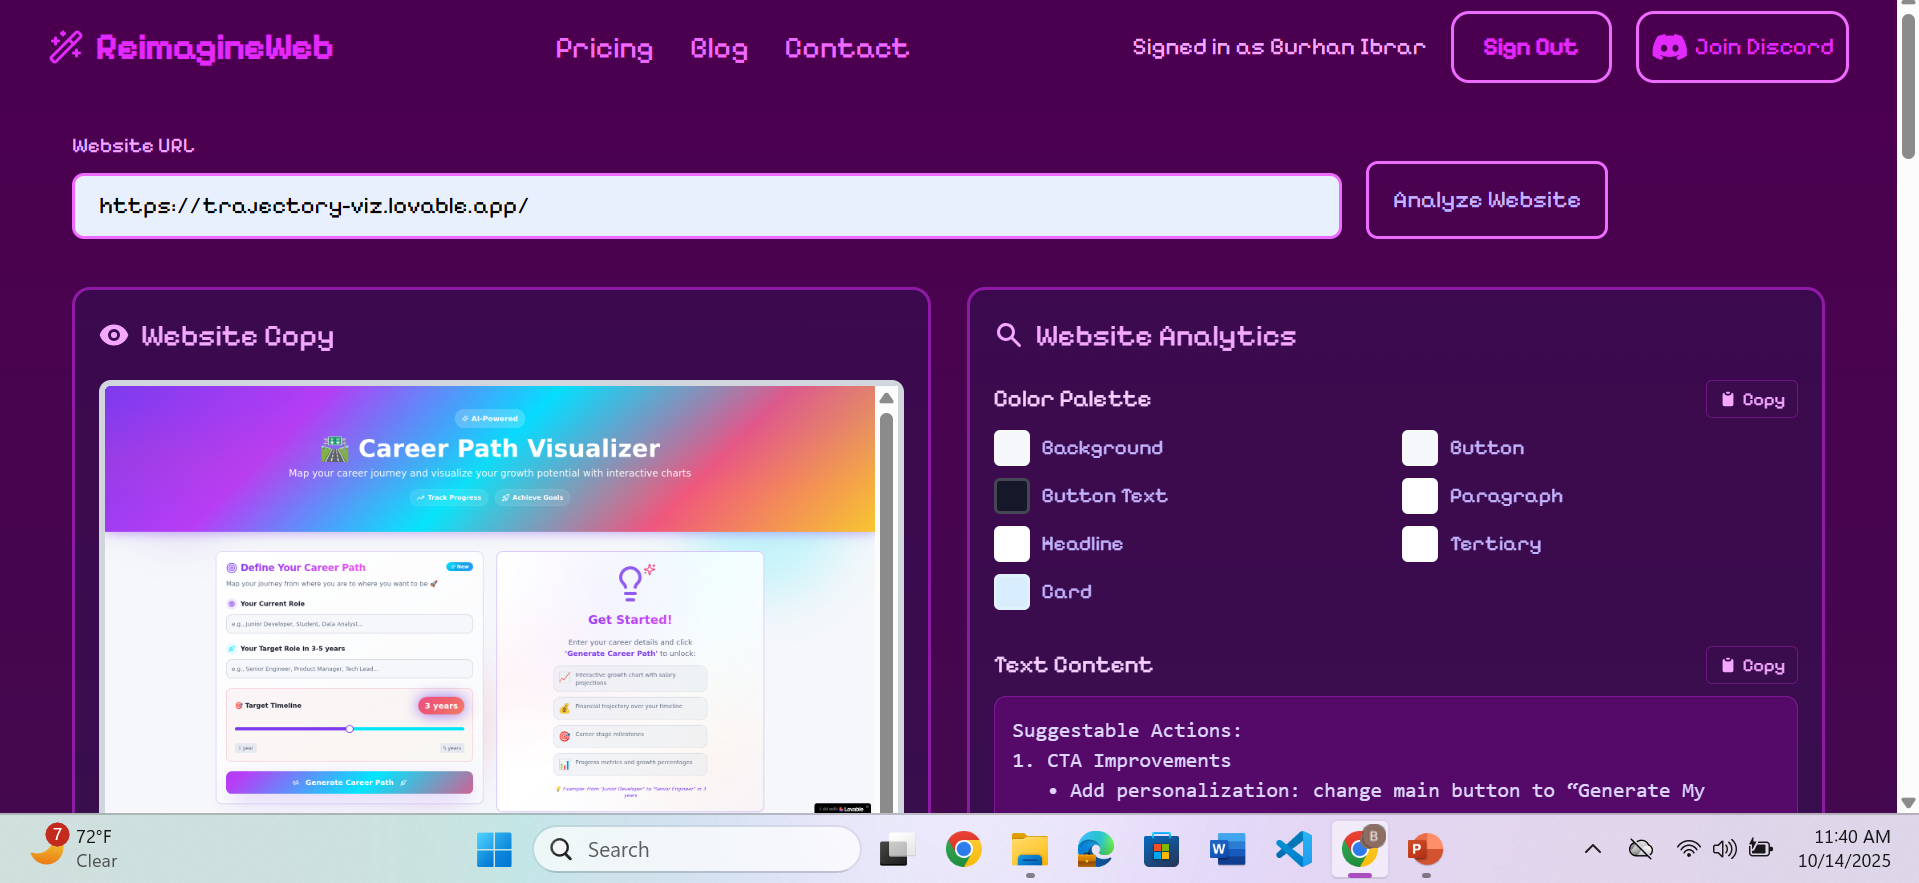Select the dark Button Text color swatch
This screenshot has height=883, width=1919.
pos(1012,496)
